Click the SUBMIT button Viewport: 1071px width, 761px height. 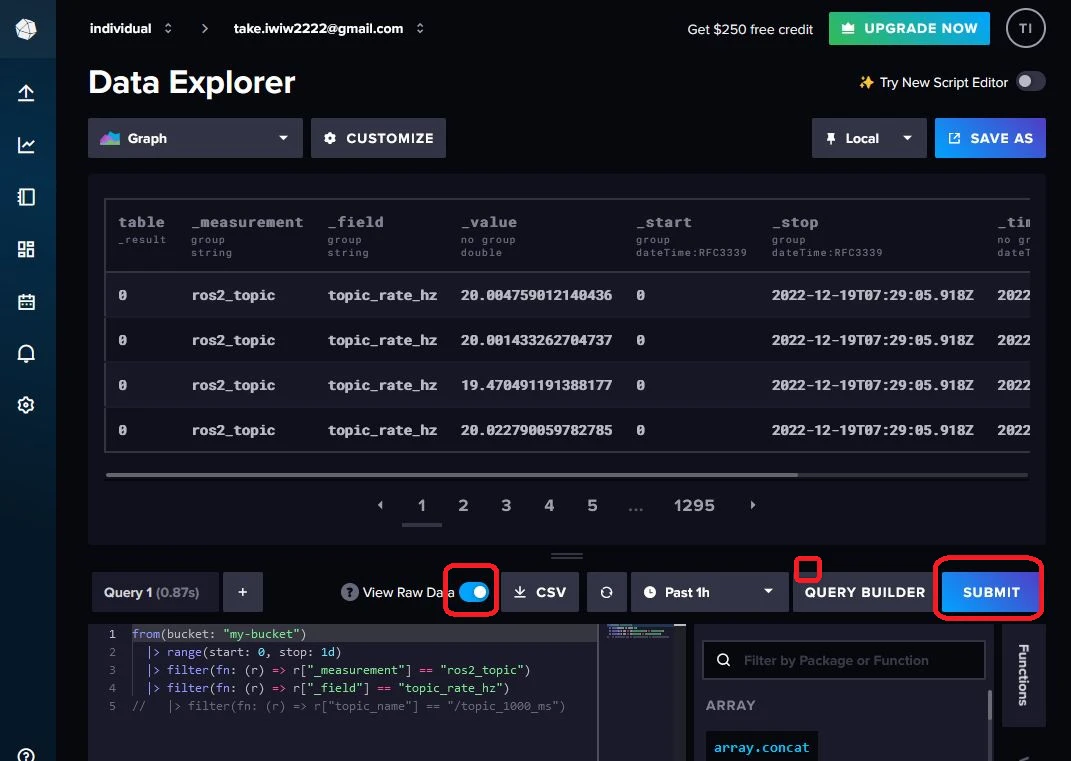991,592
